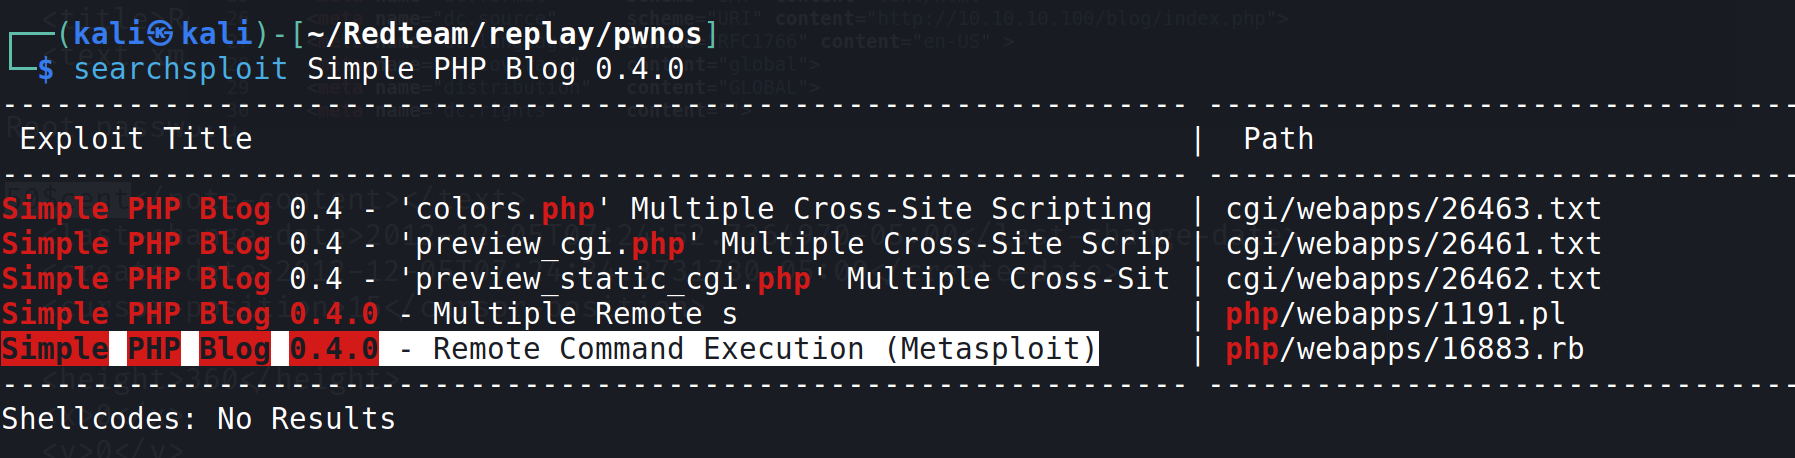The height and width of the screenshot is (458, 1795).
Task: Click the php/webapps/1191.pl path
Action: tap(1395, 314)
